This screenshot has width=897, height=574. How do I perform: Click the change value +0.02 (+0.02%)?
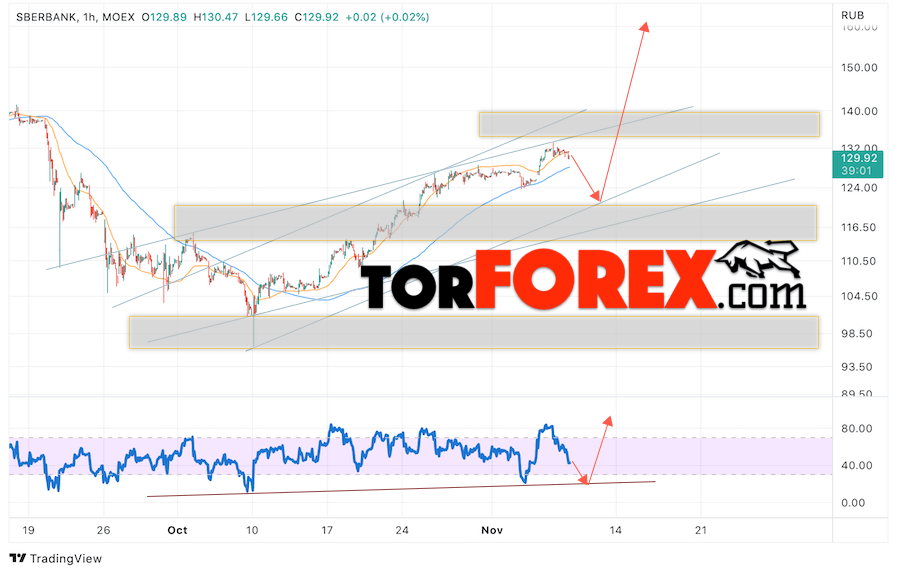(387, 17)
